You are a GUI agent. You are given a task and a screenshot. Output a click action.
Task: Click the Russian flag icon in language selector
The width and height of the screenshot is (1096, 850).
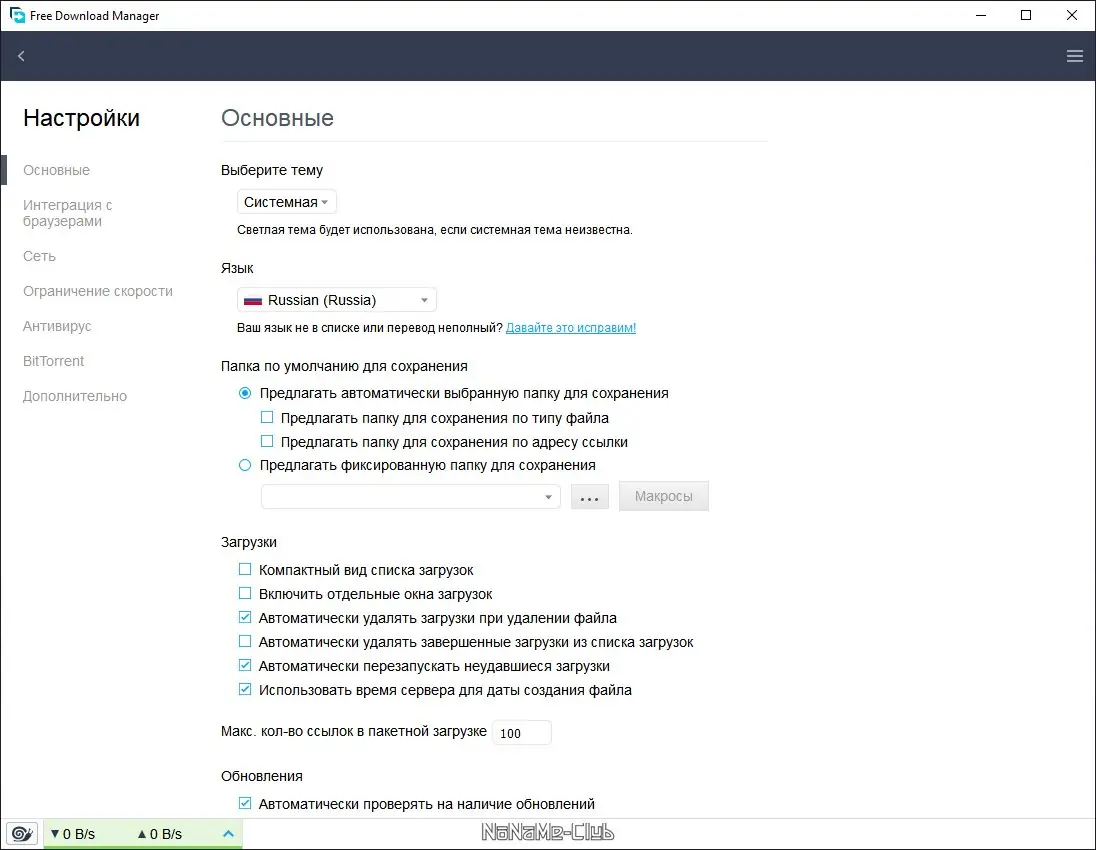tap(252, 301)
